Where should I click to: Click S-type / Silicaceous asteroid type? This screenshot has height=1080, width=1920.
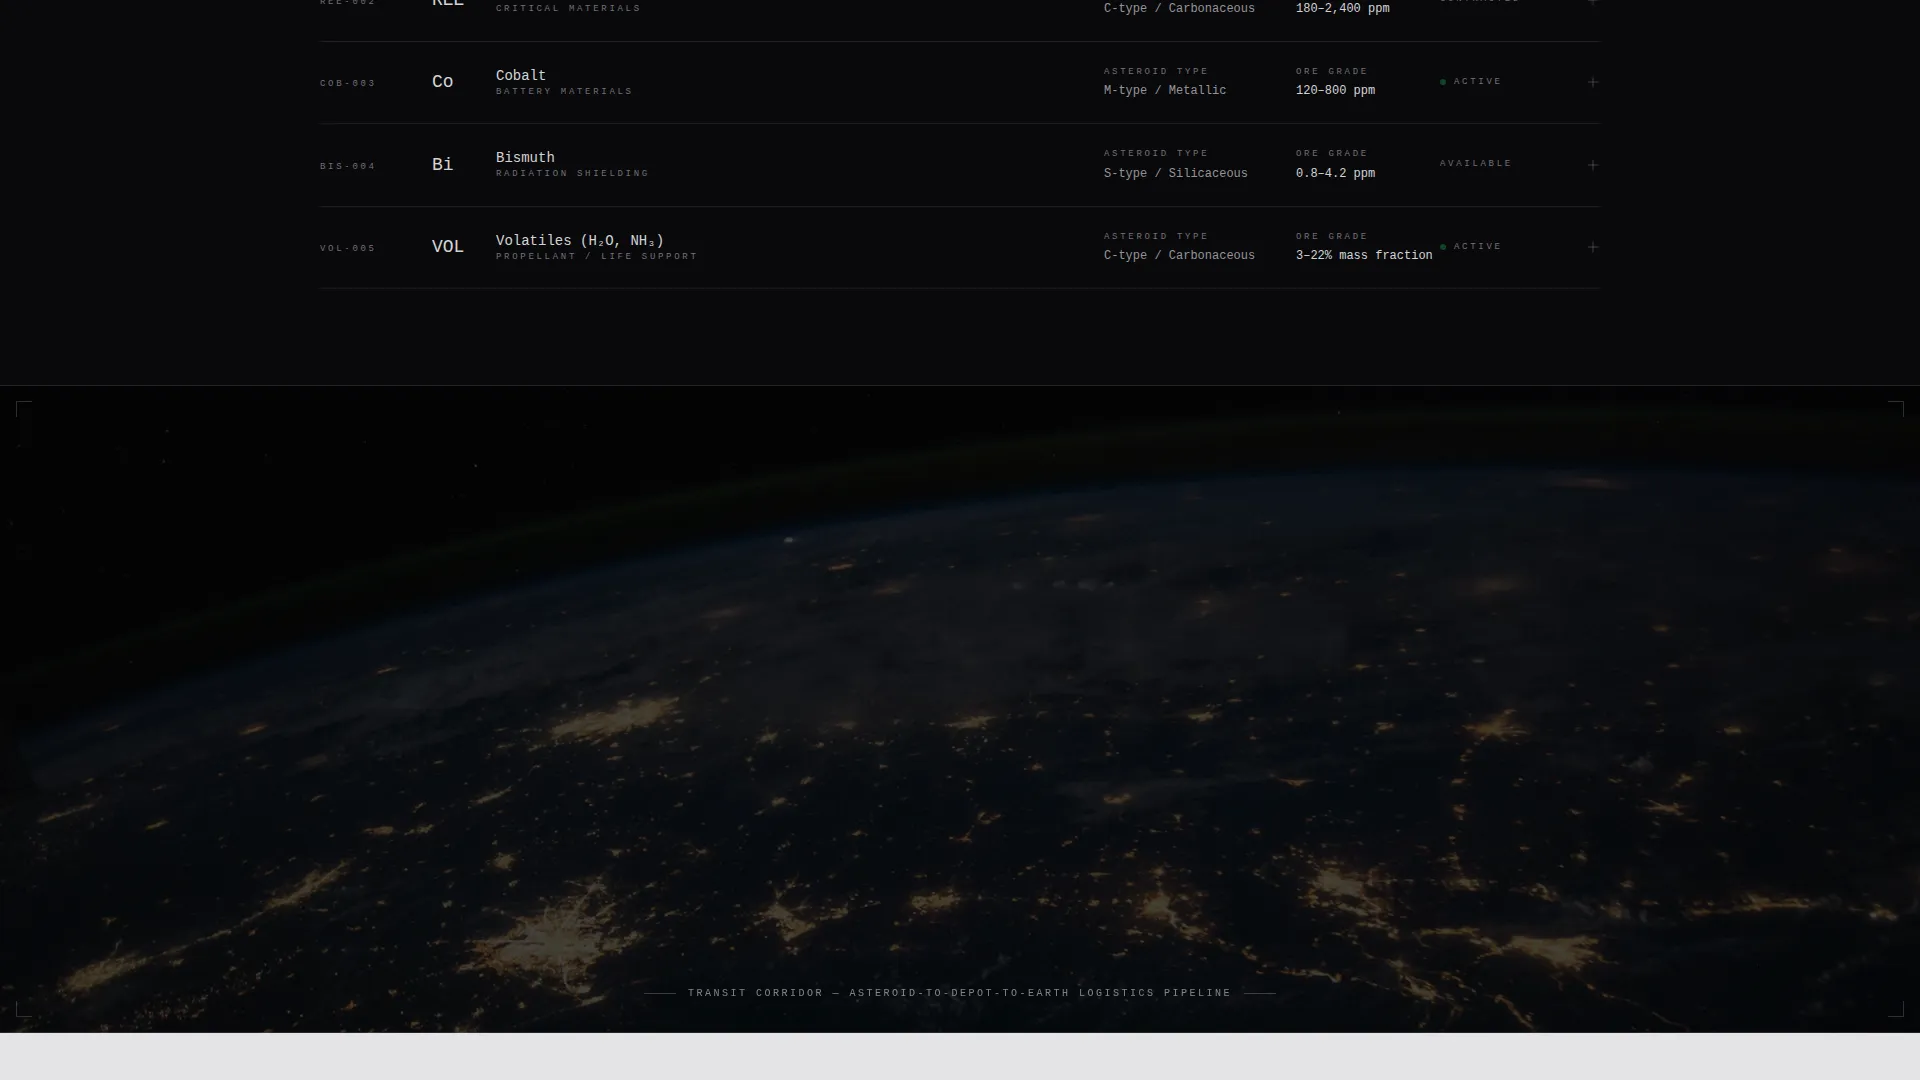[1176, 174]
